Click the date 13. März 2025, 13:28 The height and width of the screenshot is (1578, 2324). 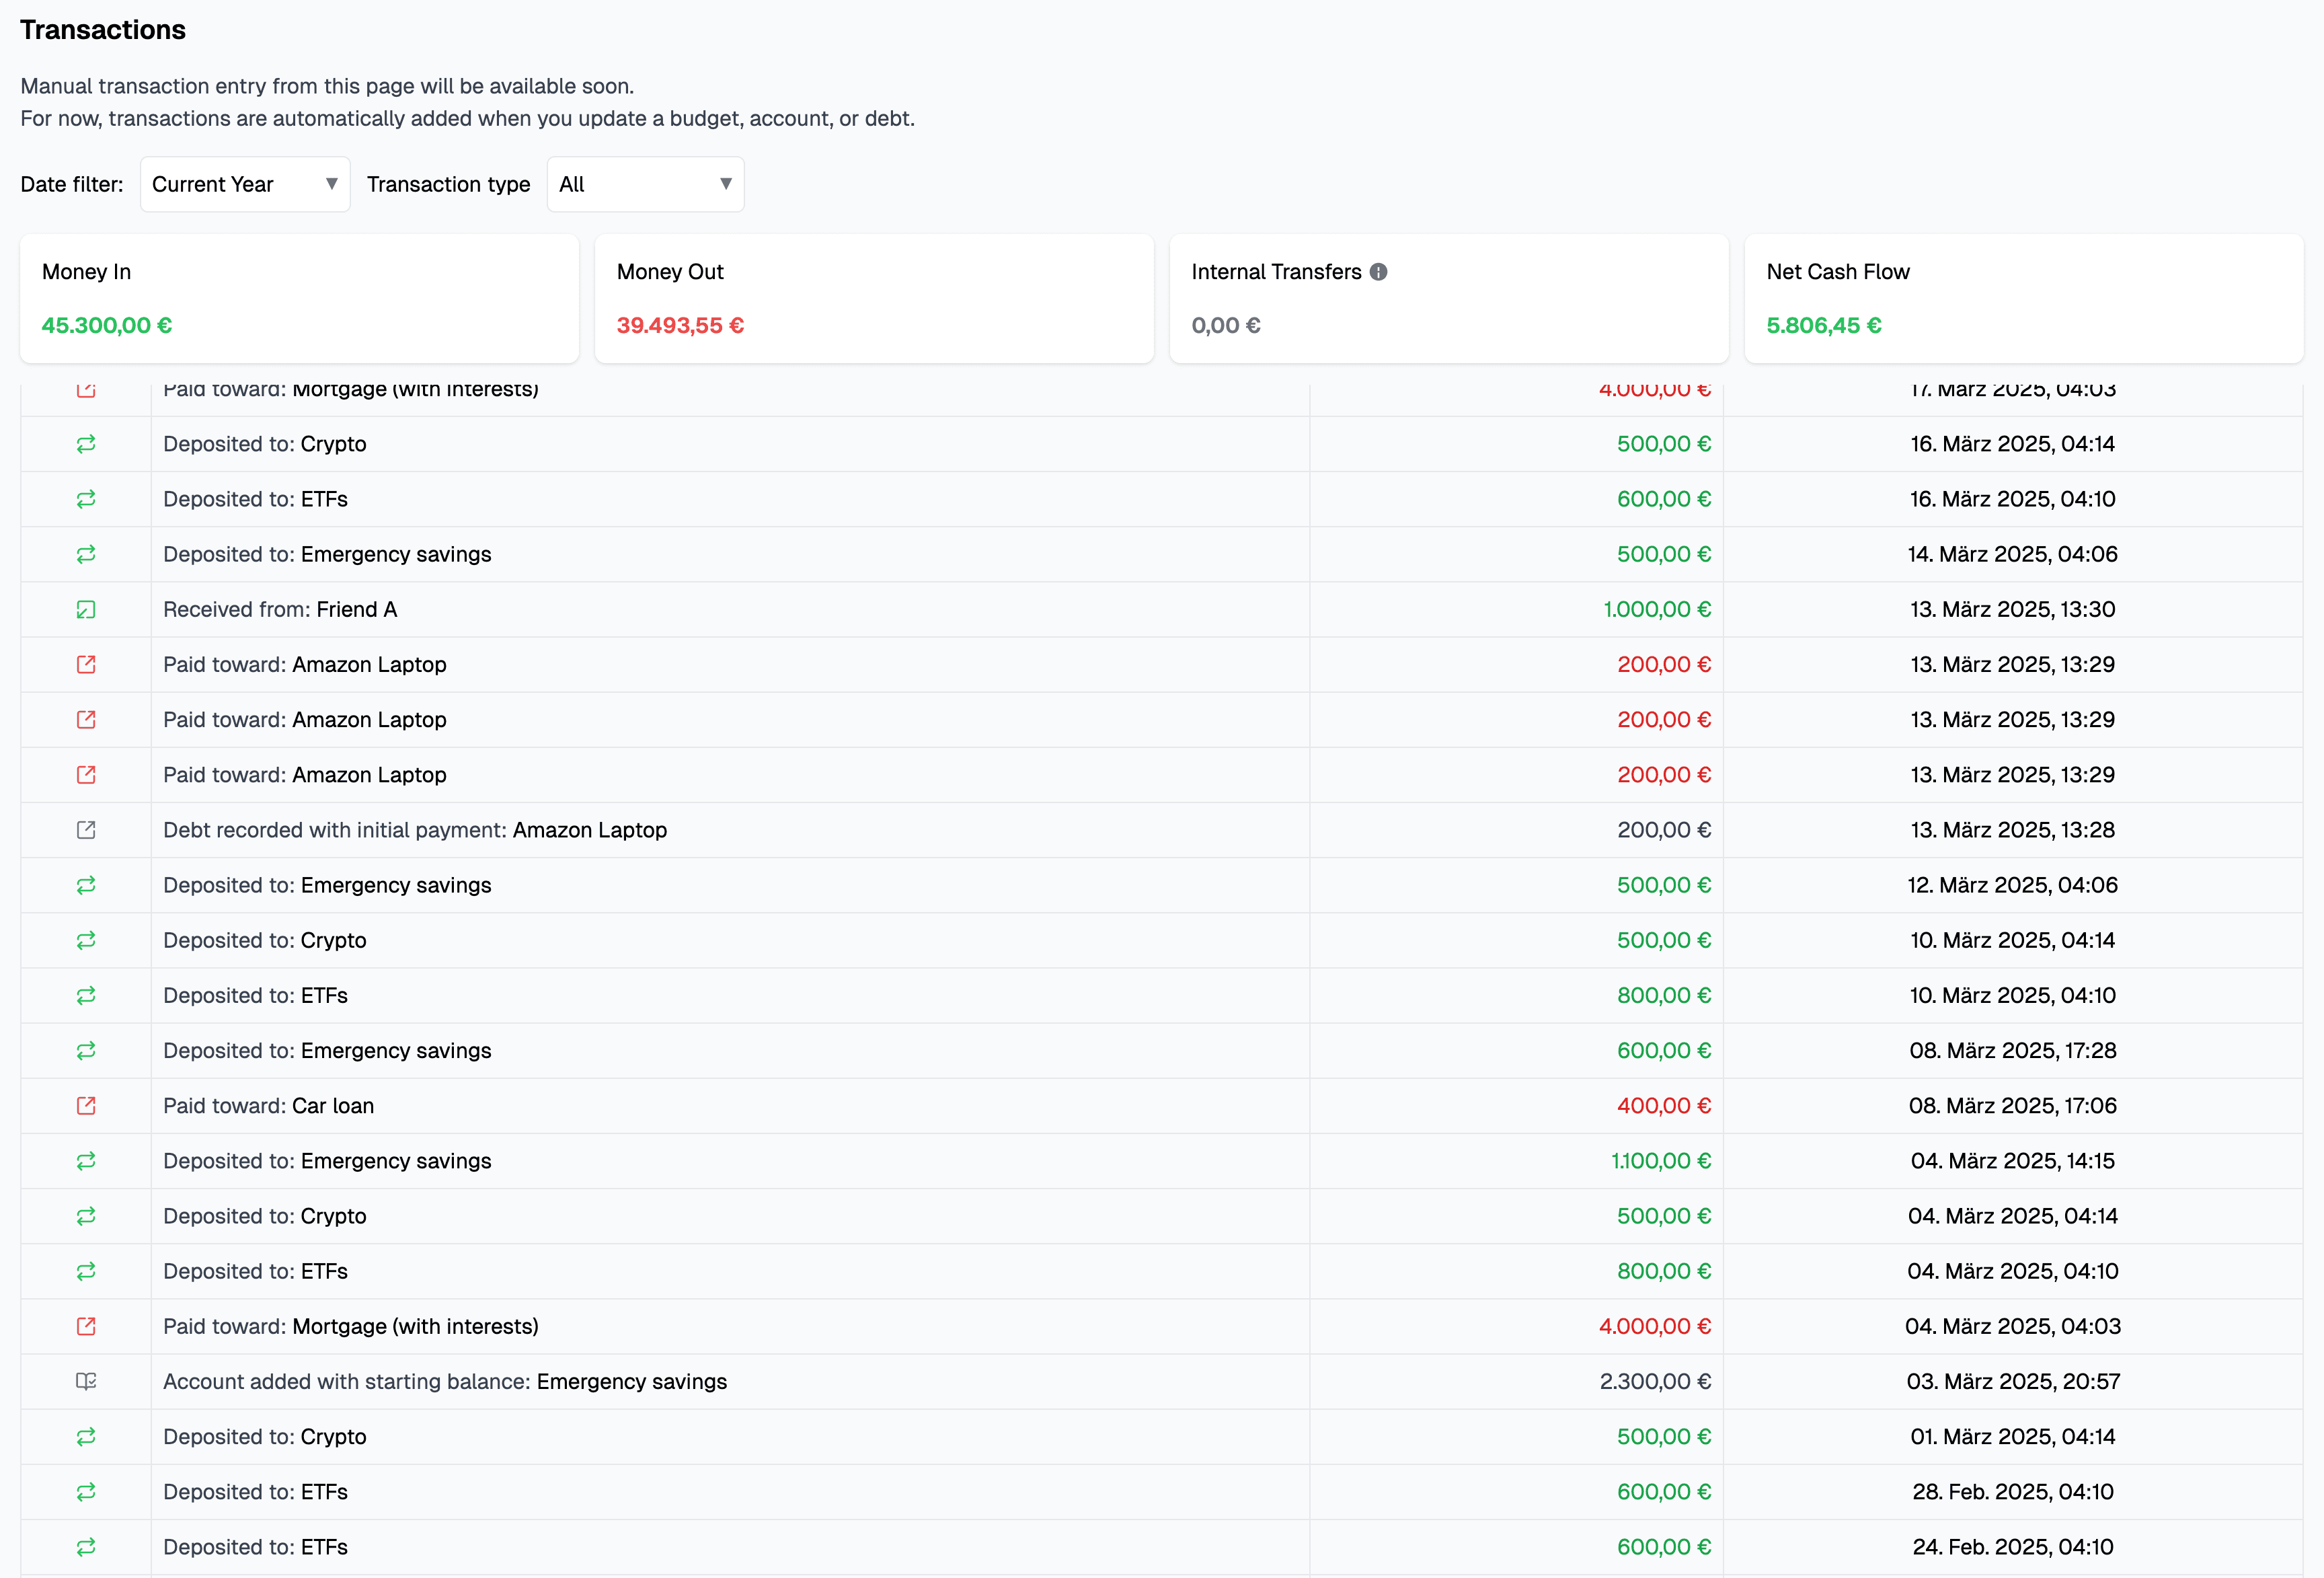2012,830
